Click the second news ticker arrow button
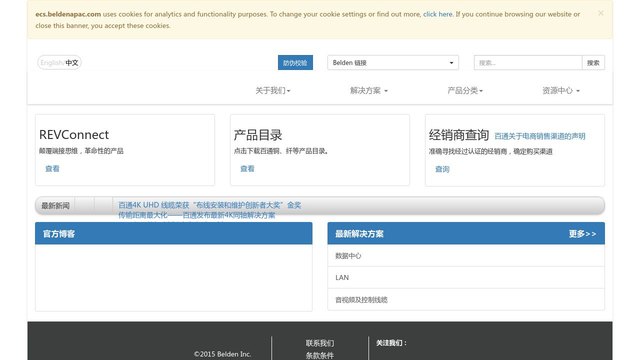 [x=103, y=205]
